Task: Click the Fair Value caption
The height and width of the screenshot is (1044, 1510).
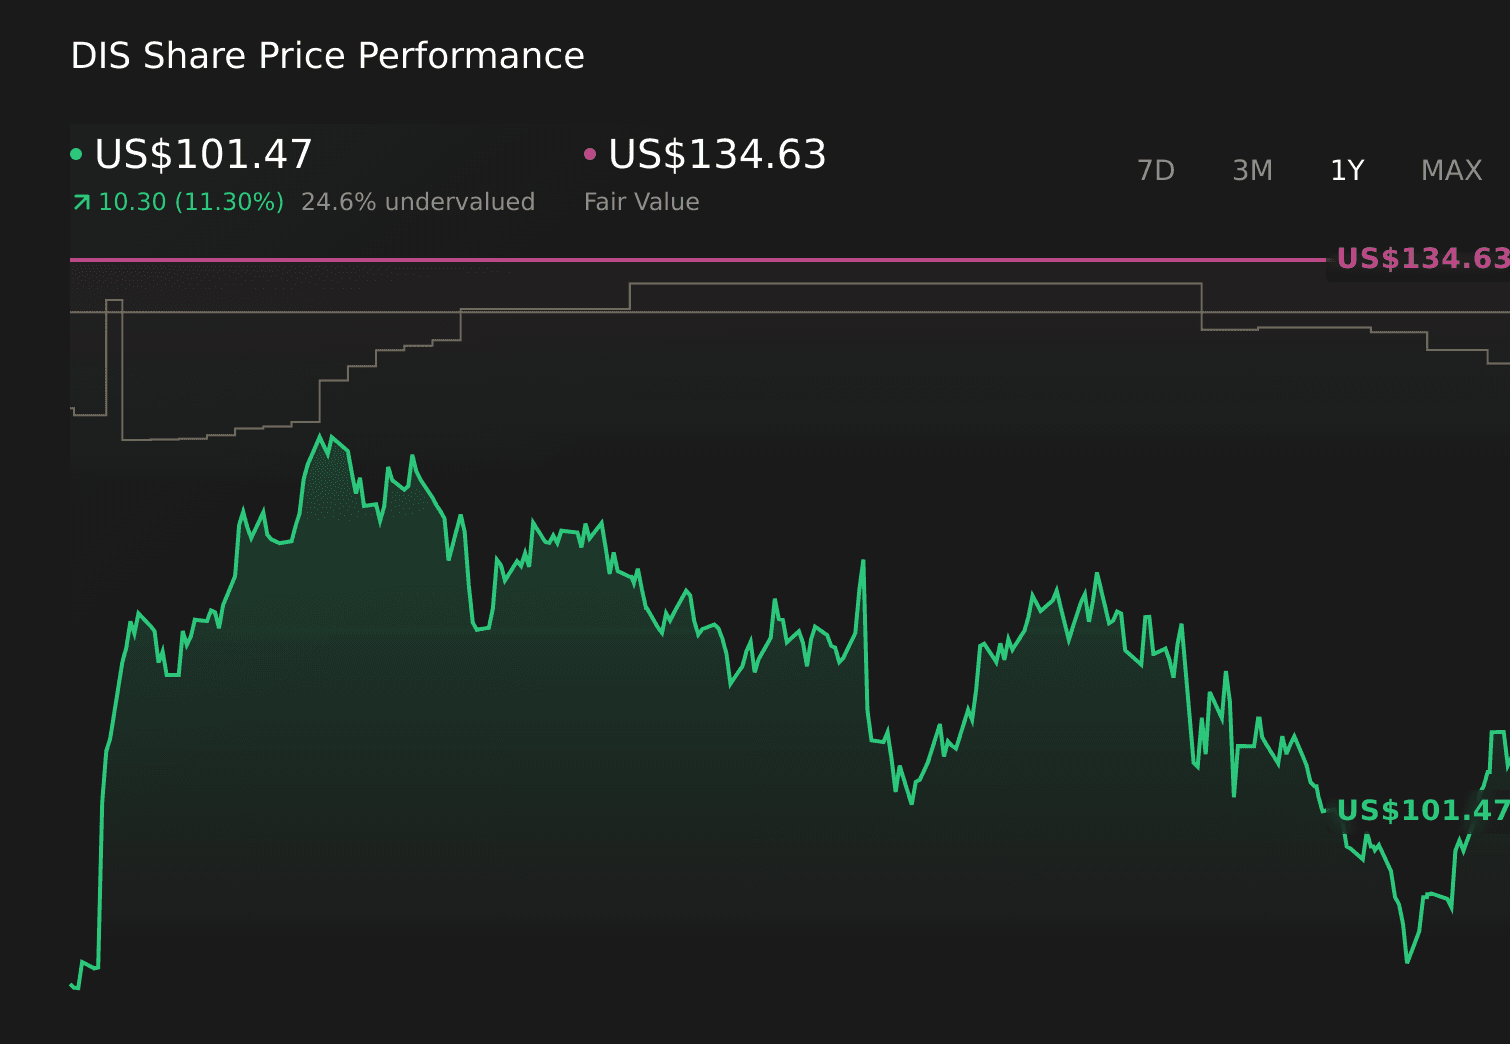Action: (641, 202)
